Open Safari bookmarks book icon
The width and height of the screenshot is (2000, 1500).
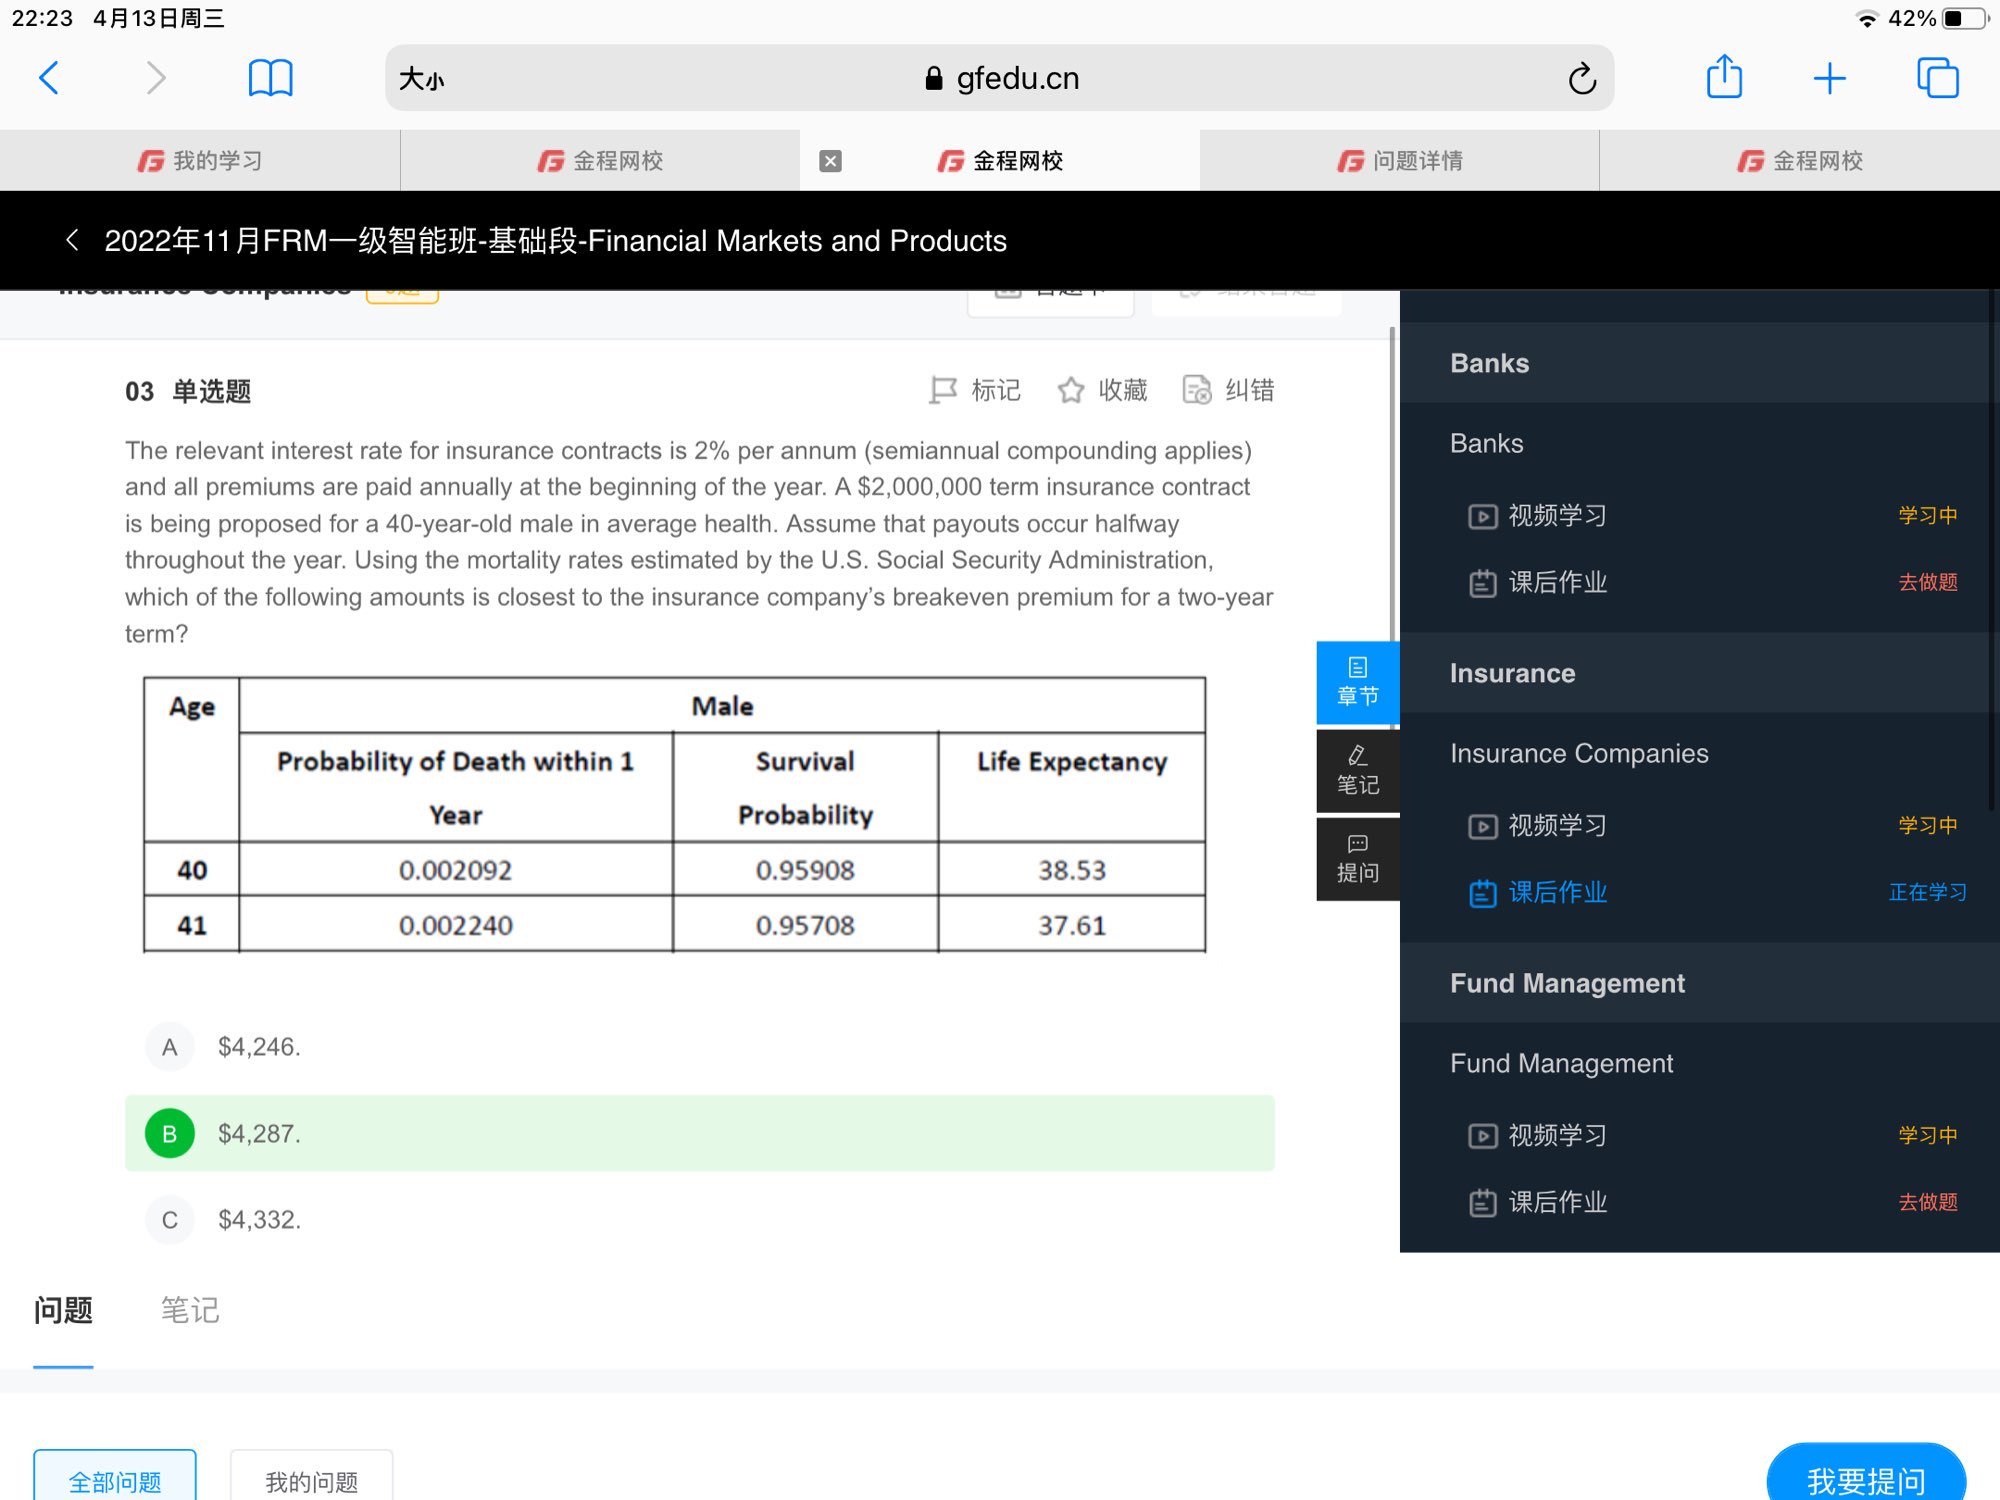click(x=270, y=77)
